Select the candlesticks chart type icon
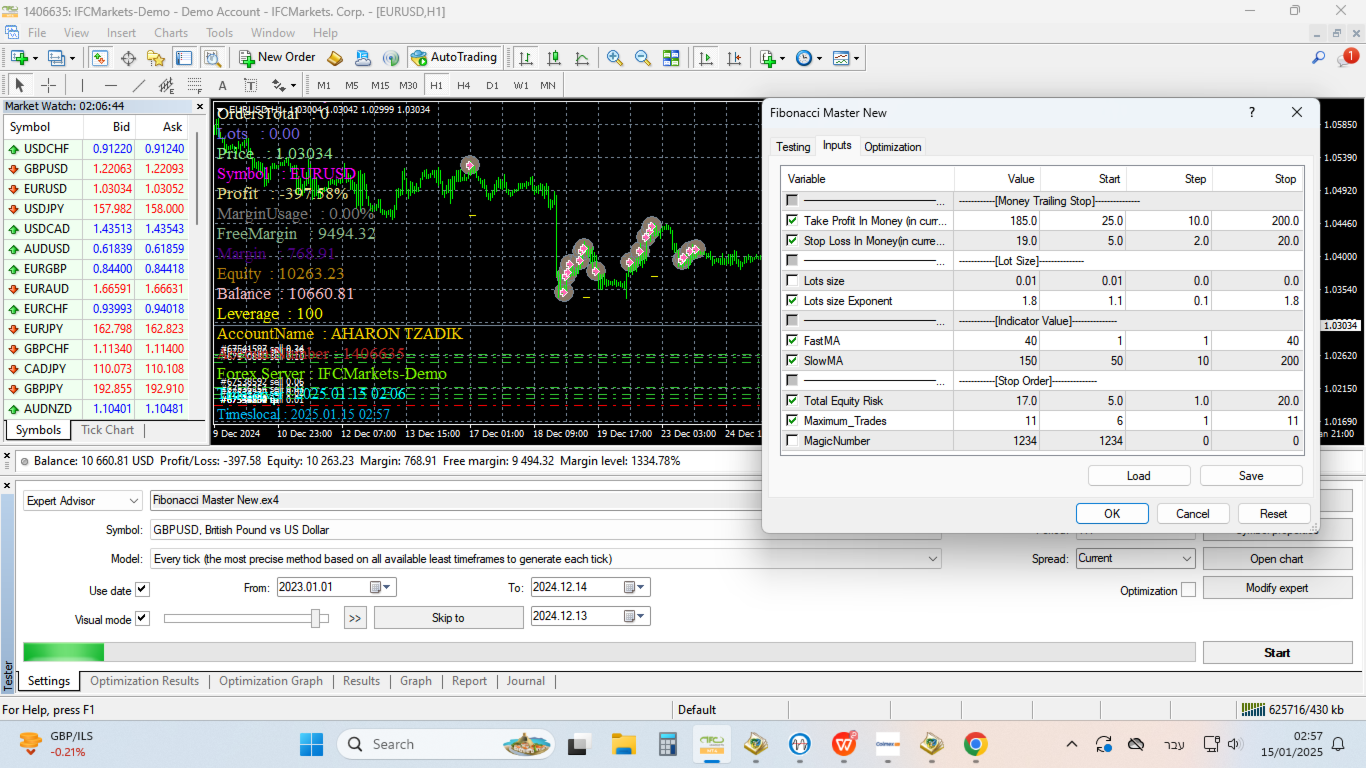Screen dimensions: 1366x768 point(553,58)
